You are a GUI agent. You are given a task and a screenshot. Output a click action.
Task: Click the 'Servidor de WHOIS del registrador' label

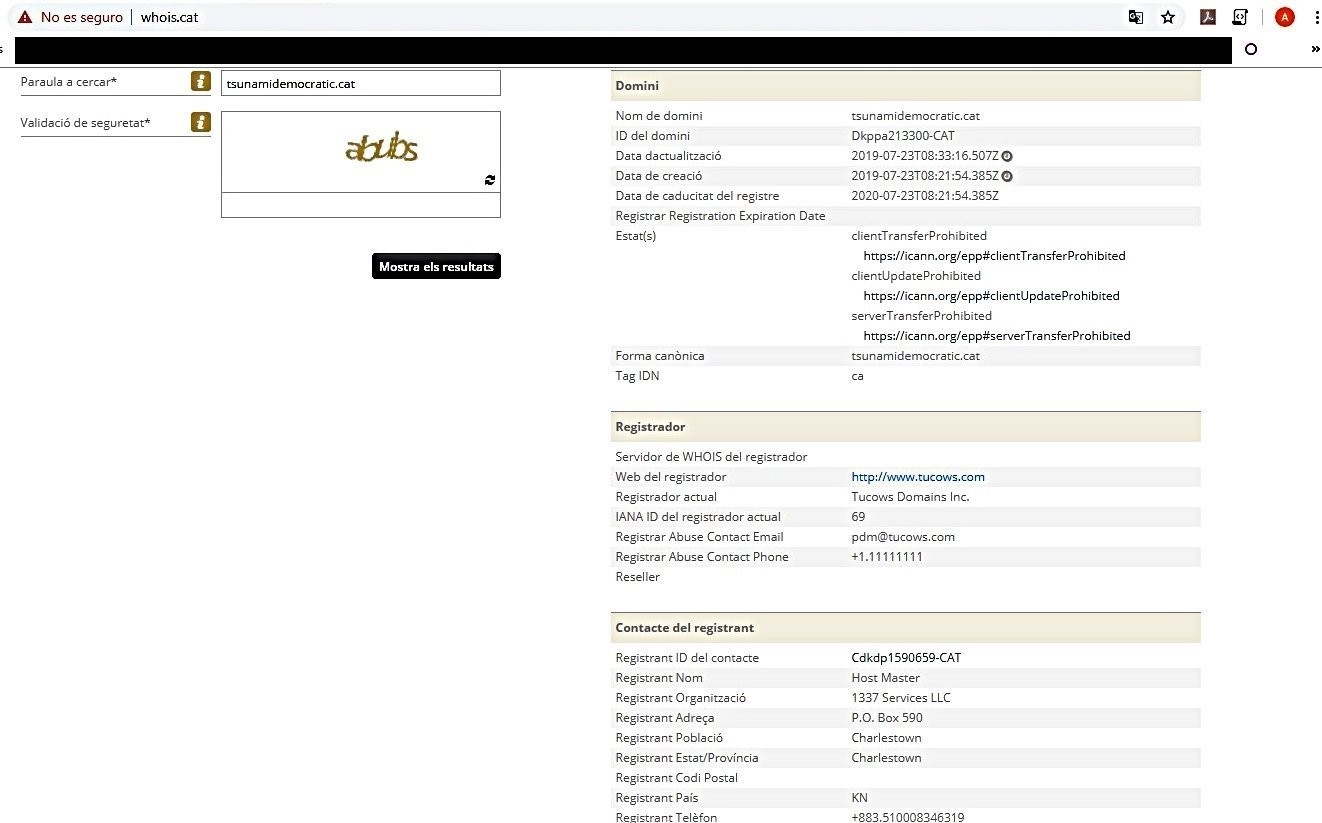click(x=711, y=457)
